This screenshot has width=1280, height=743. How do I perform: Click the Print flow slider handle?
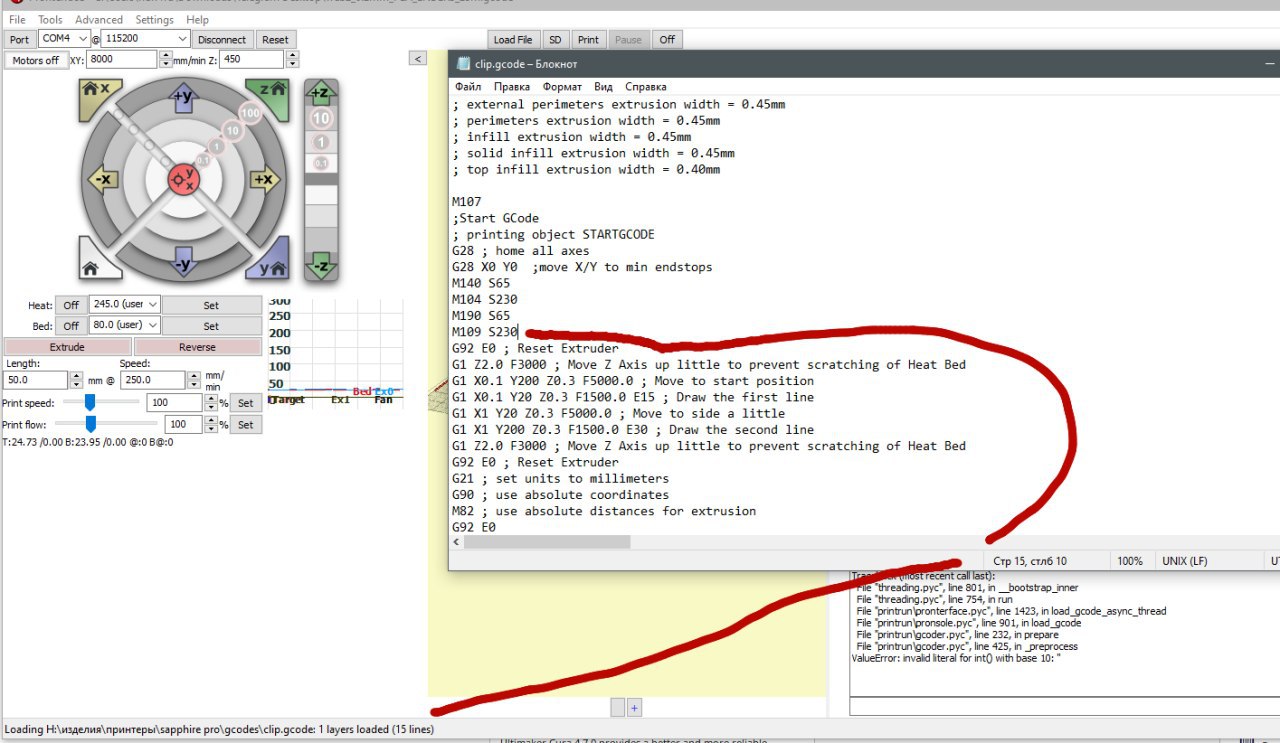90,424
